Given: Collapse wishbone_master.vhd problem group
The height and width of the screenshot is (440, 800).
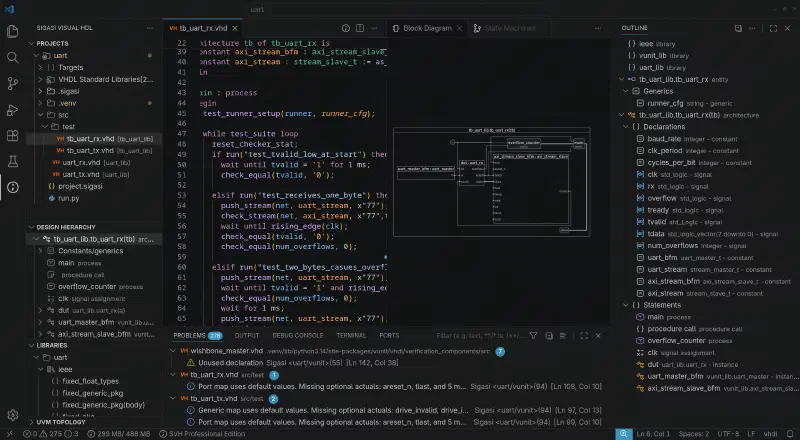Looking at the screenshot, I should pyautogui.click(x=173, y=351).
